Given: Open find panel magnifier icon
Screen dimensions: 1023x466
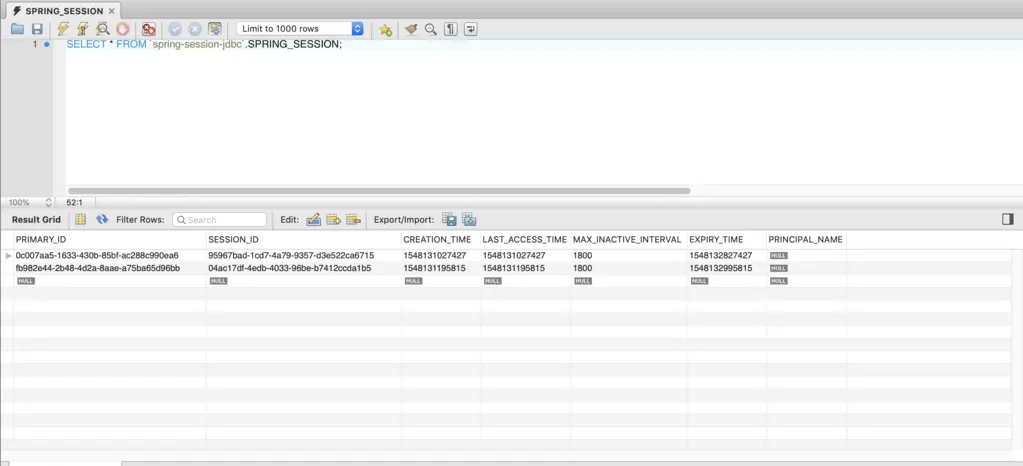Looking at the screenshot, I should click(431, 29).
